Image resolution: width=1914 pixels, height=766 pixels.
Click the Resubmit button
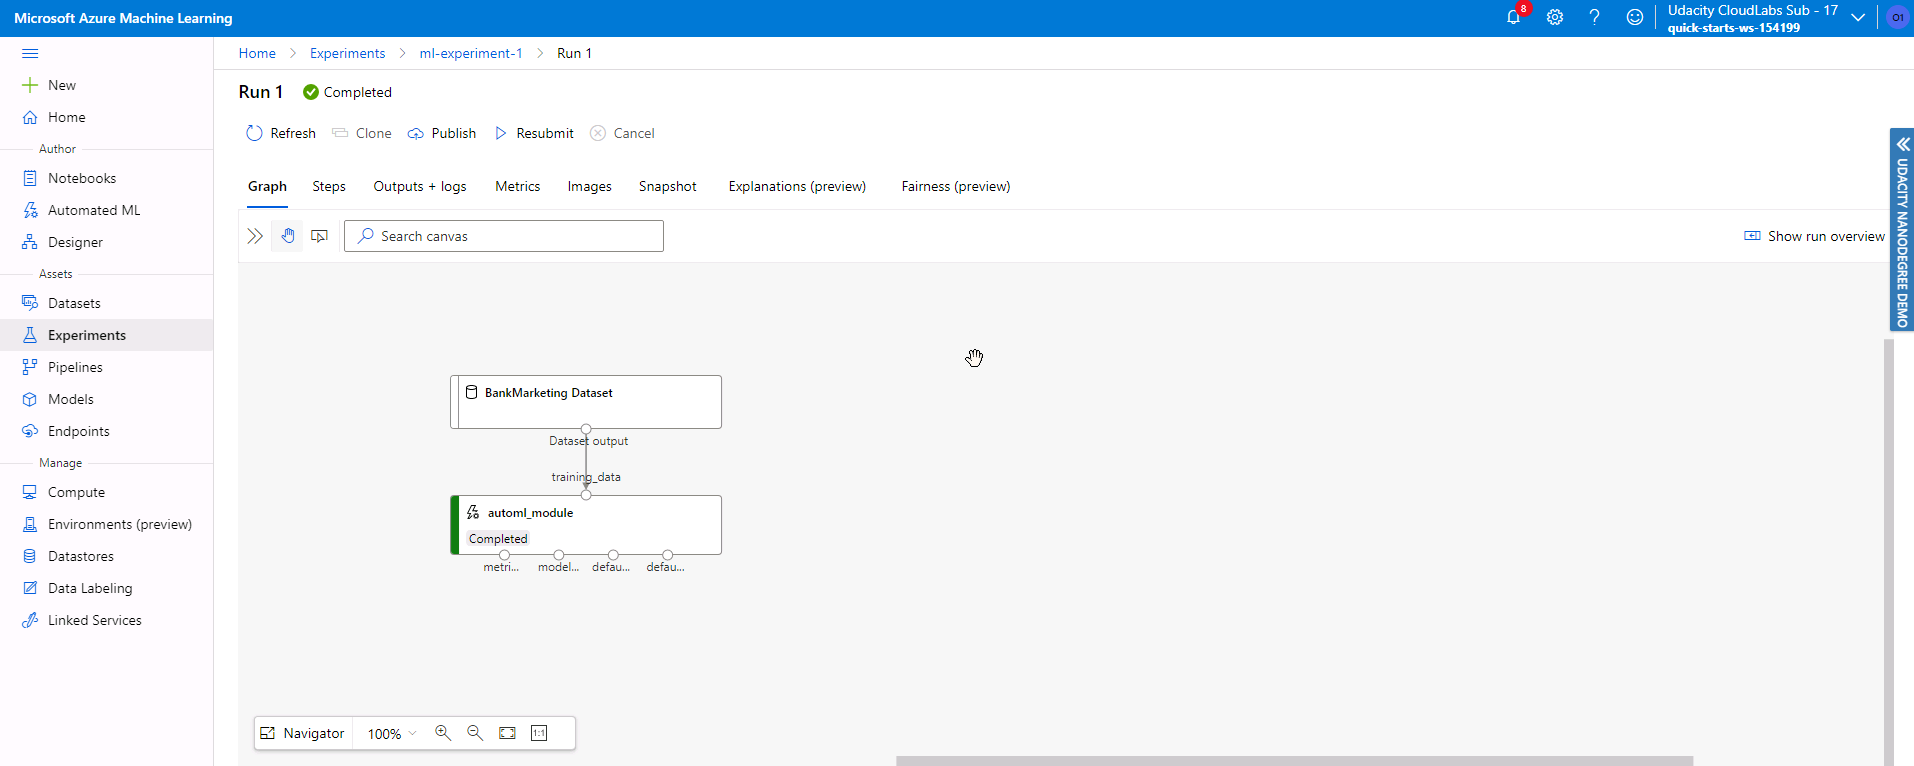[534, 133]
